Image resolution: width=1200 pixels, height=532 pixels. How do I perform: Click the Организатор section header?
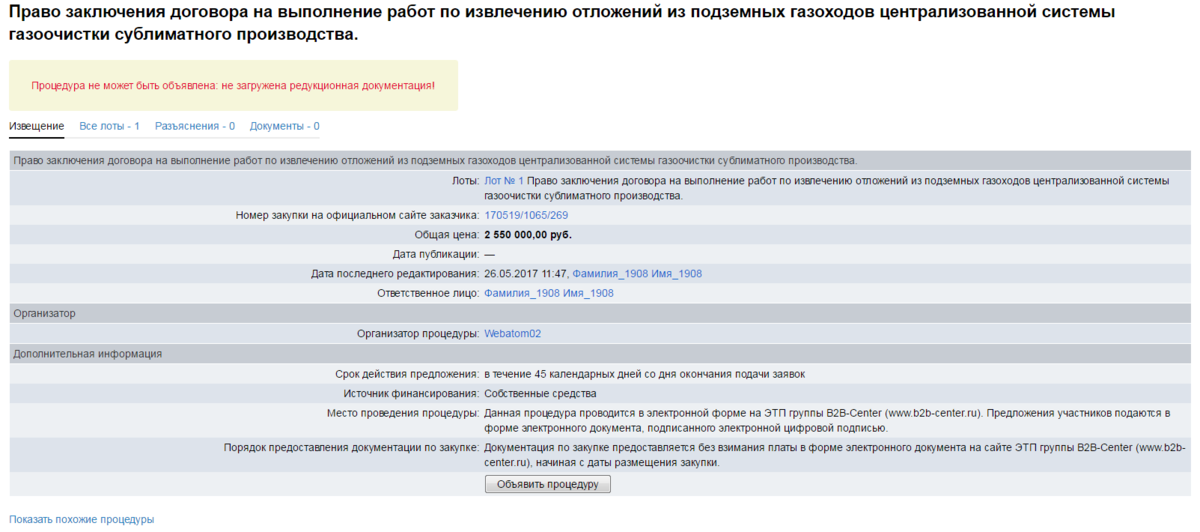click(44, 313)
